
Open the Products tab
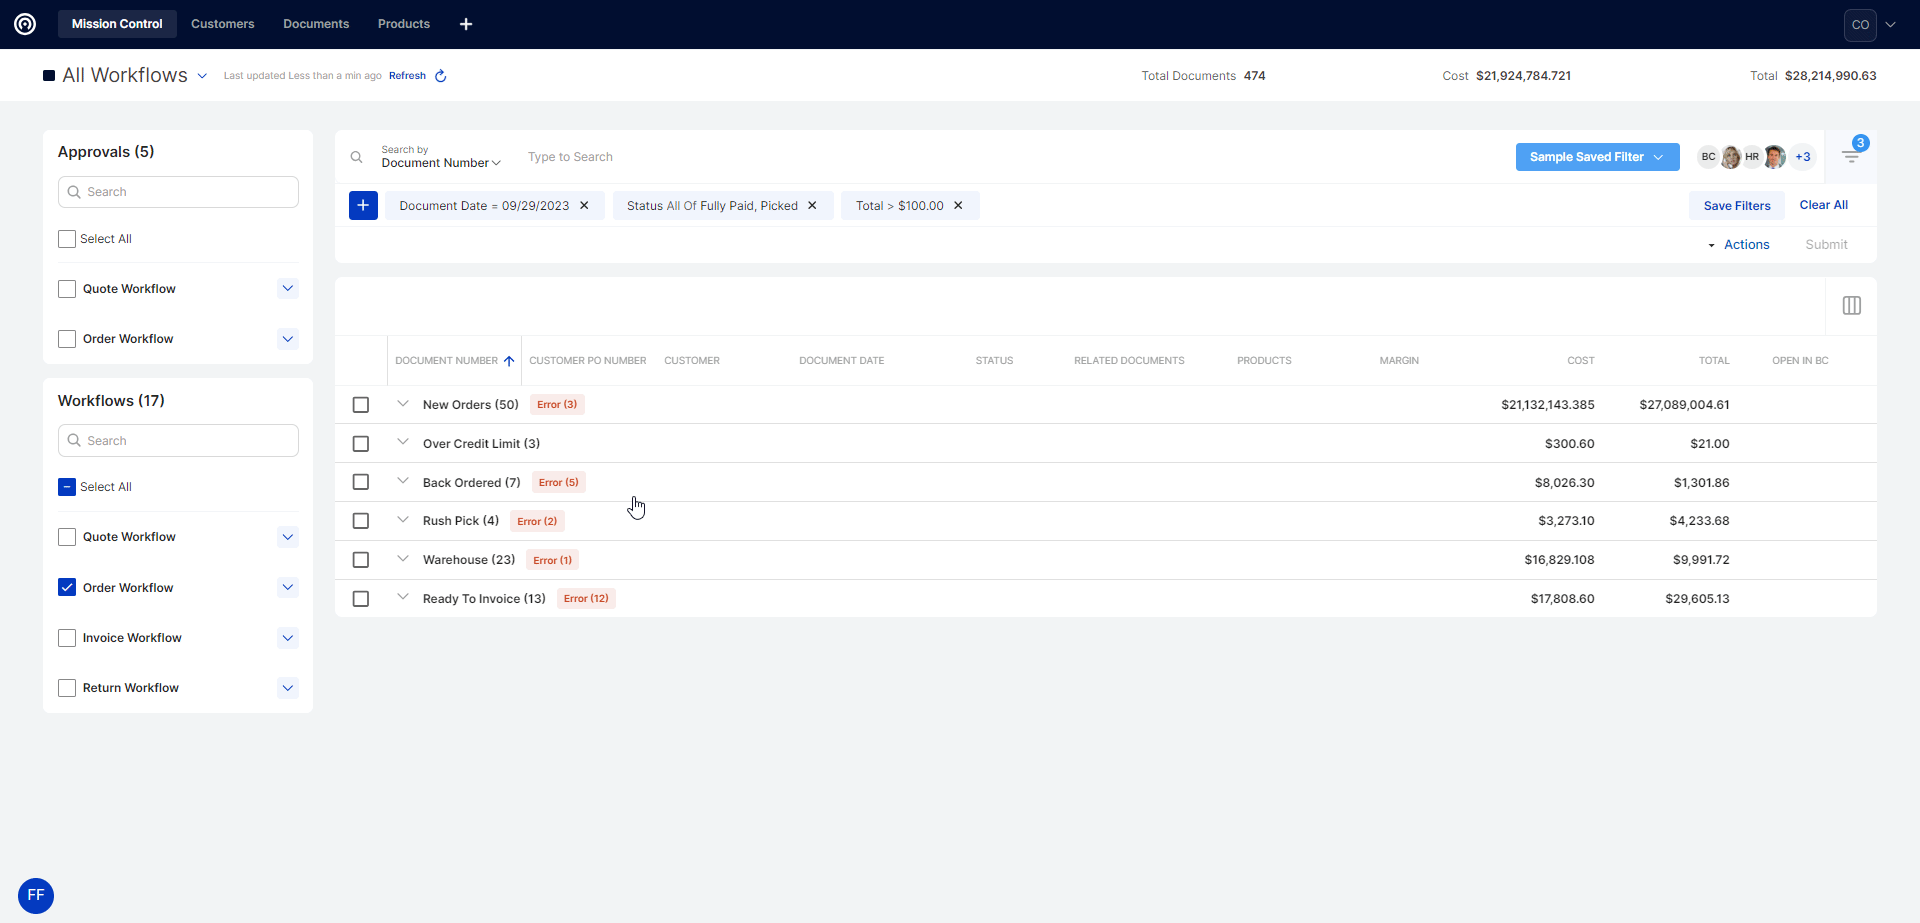click(x=403, y=24)
